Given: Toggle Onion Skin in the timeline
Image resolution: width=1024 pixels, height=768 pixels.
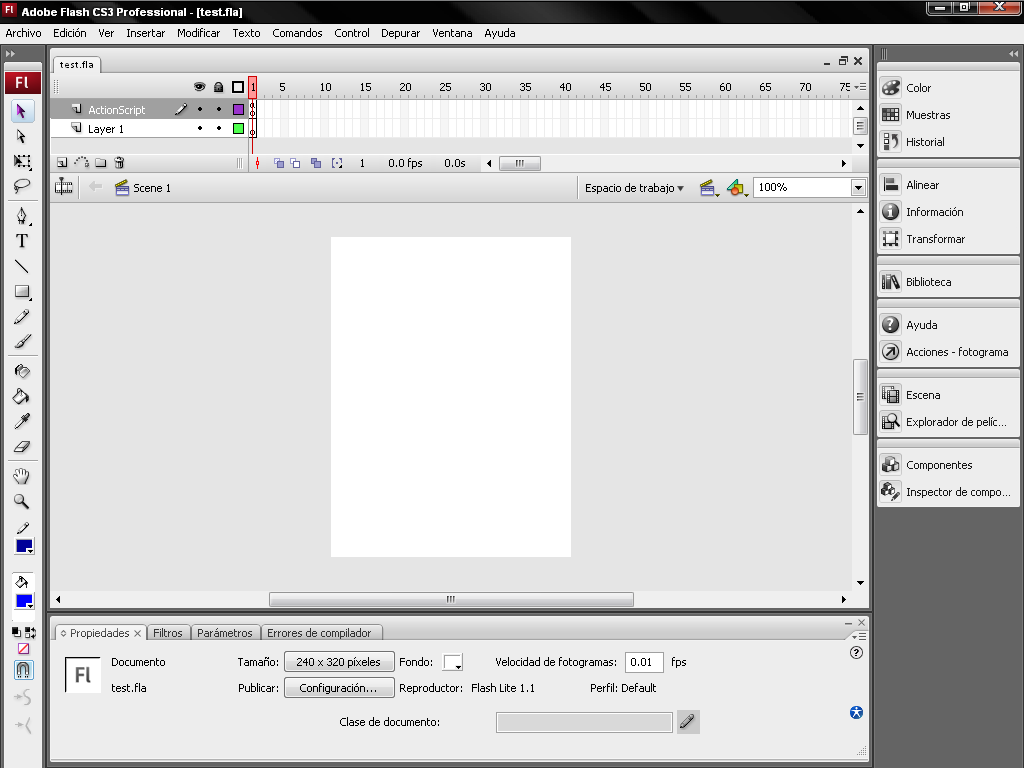Looking at the screenshot, I should [x=279, y=163].
